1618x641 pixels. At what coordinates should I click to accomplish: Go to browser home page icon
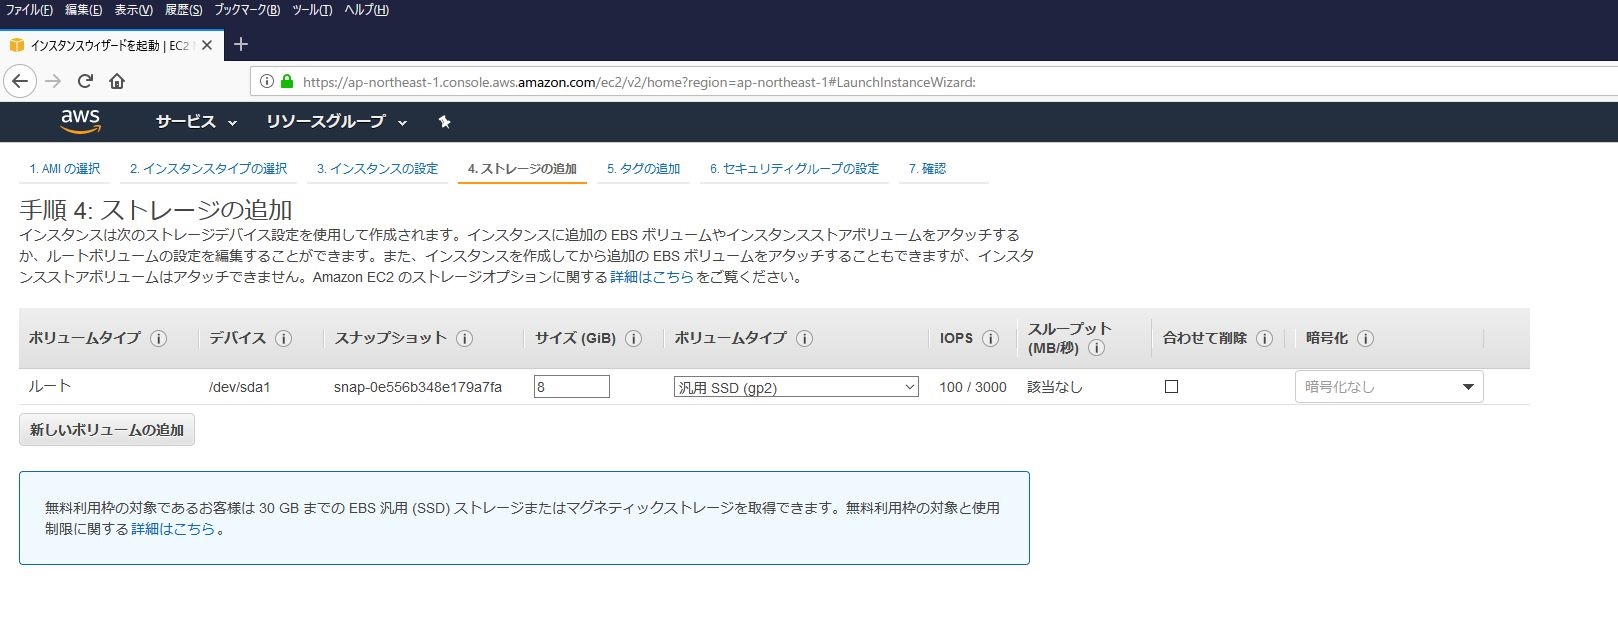coord(117,81)
